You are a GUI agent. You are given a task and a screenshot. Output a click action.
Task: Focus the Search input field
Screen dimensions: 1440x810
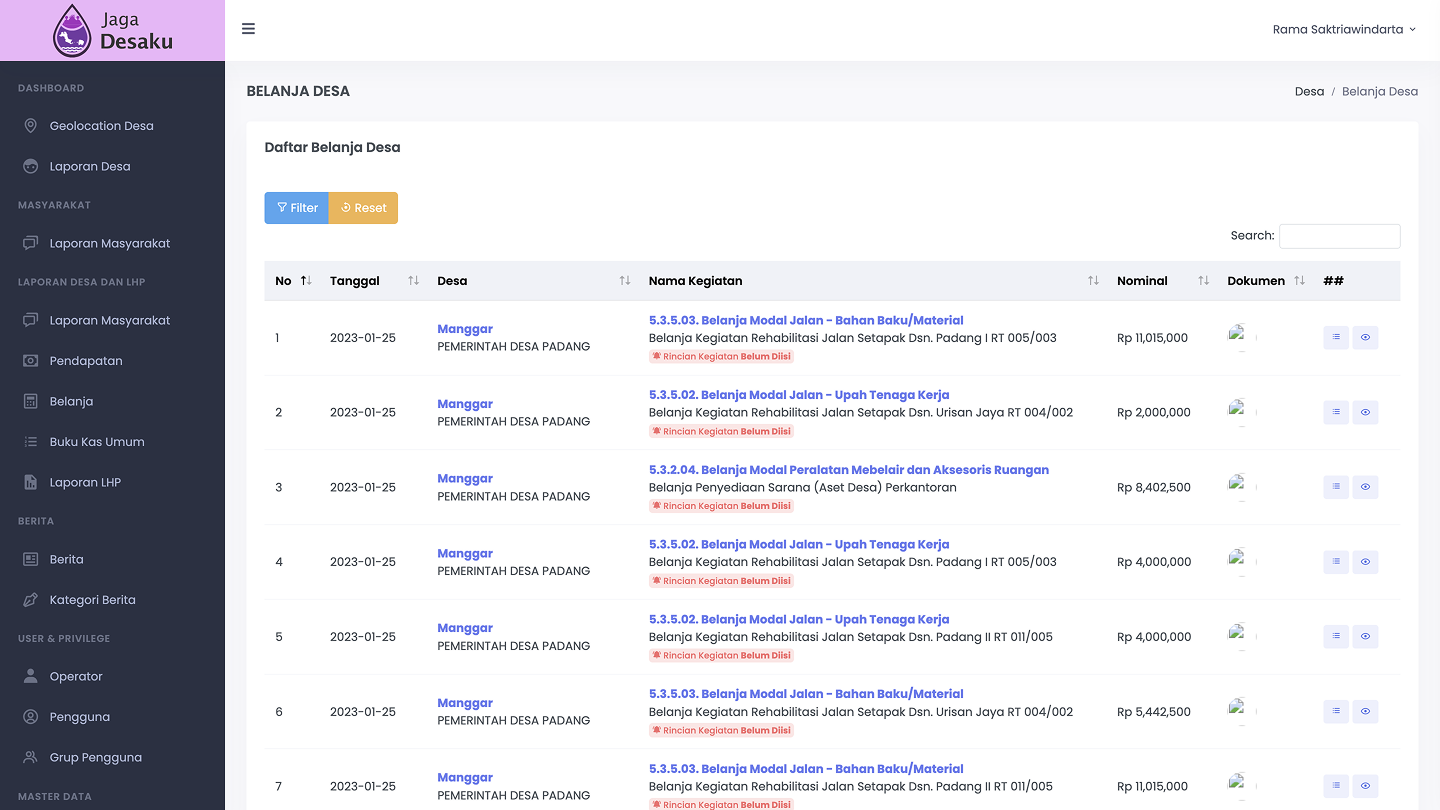pyautogui.click(x=1340, y=236)
